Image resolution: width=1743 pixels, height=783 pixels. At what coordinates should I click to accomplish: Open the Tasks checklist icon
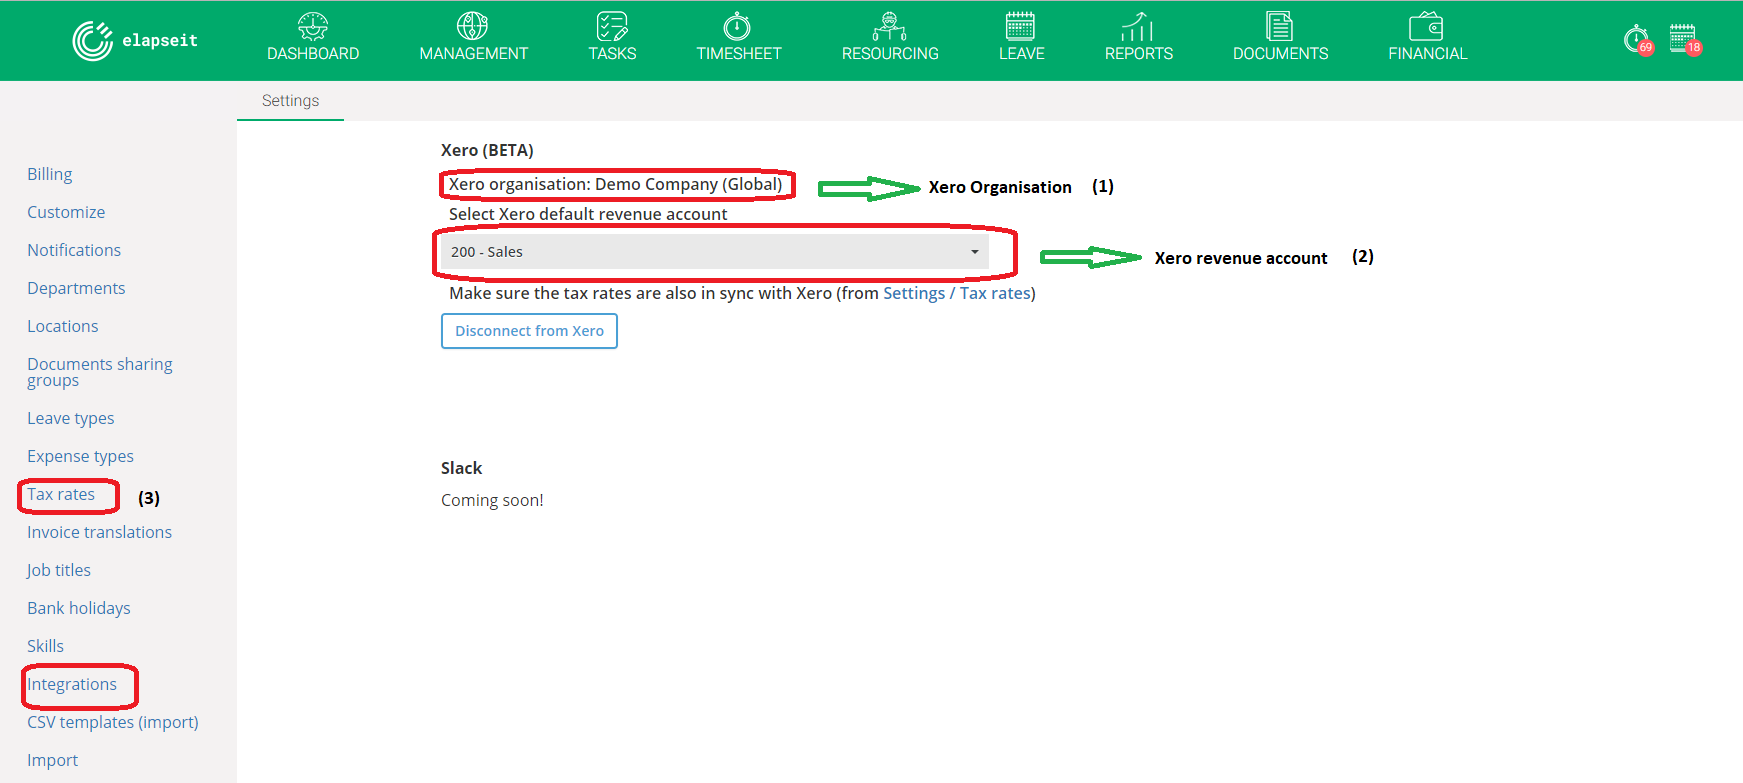(x=612, y=26)
